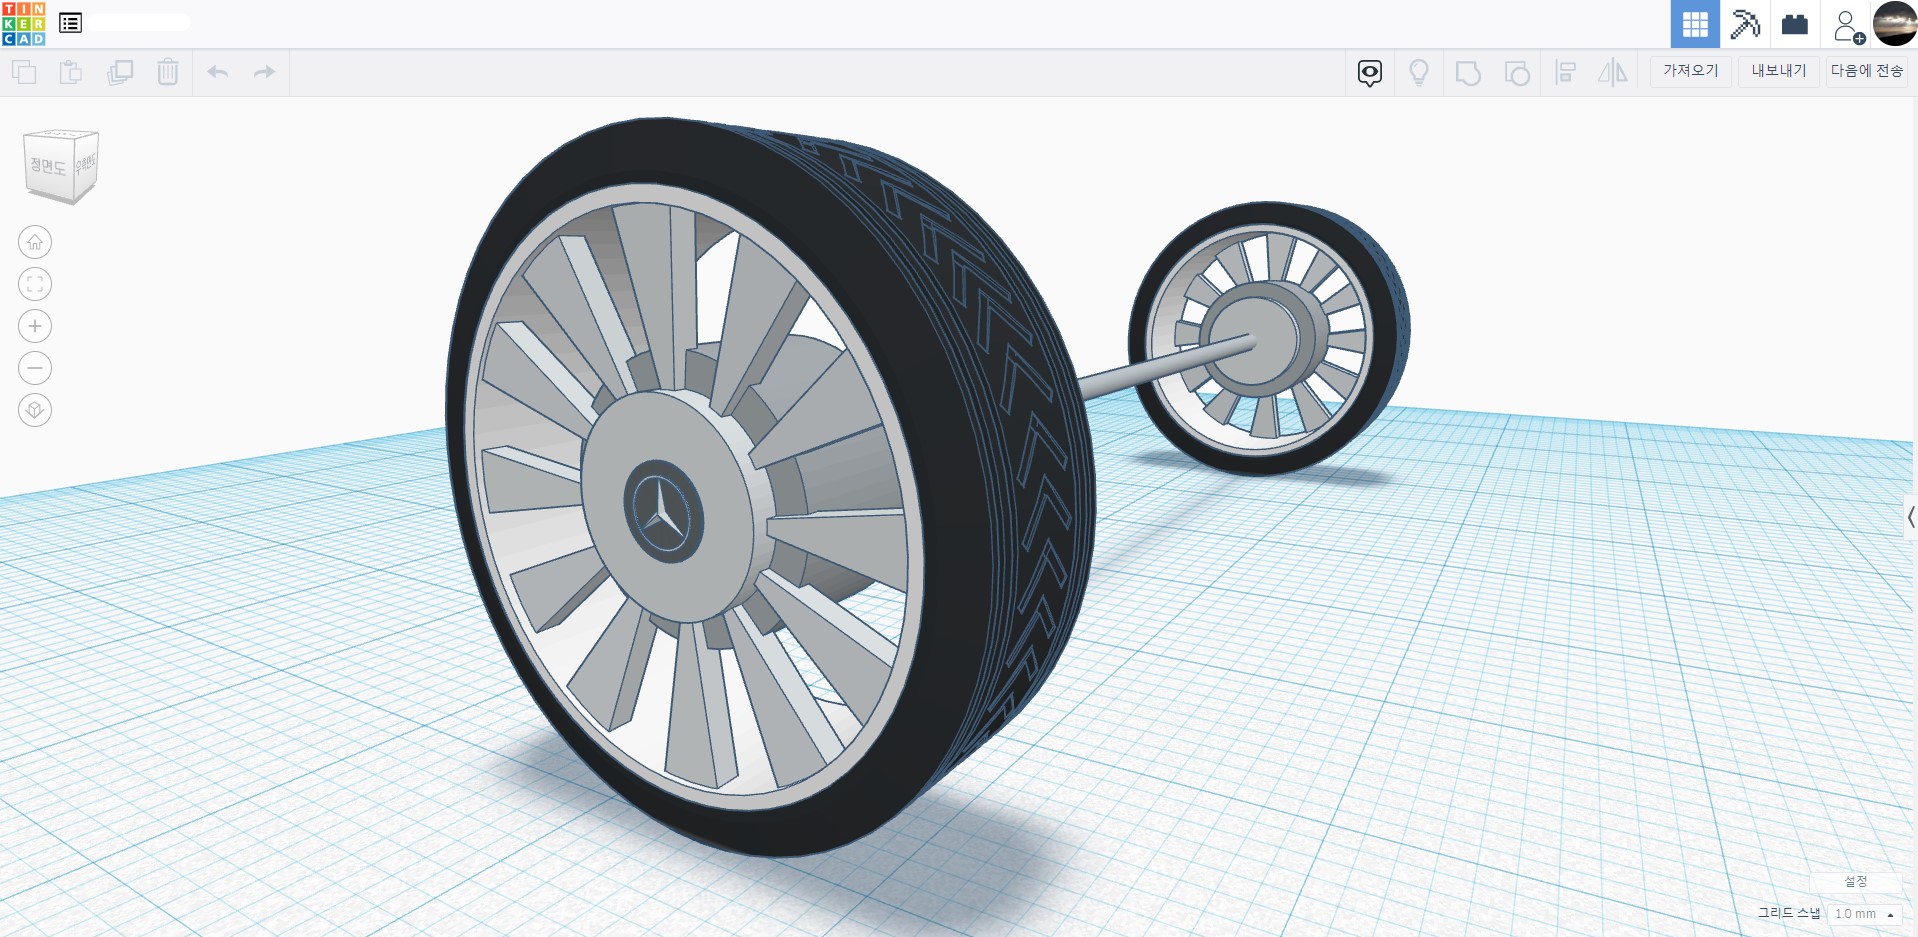Toggle perspective/orthographic view cube icon

35,410
